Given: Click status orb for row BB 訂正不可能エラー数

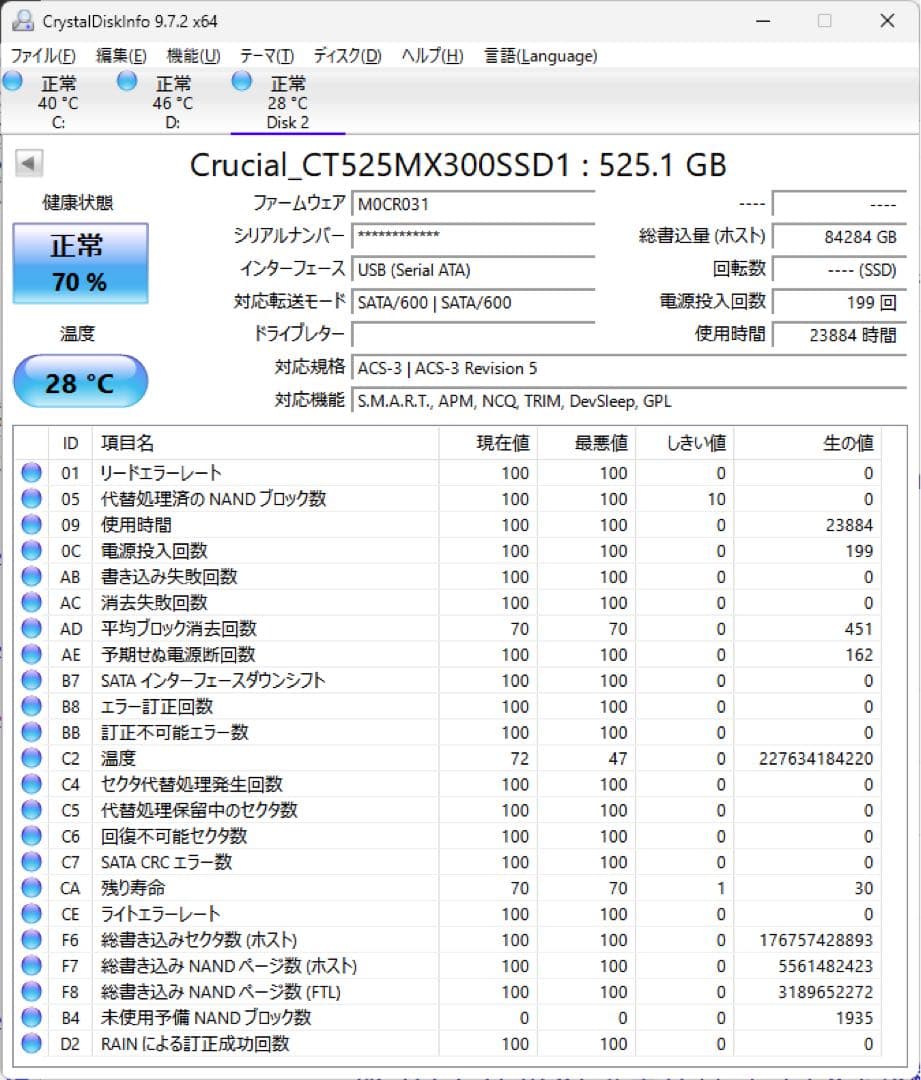Looking at the screenshot, I should click(x=31, y=732).
